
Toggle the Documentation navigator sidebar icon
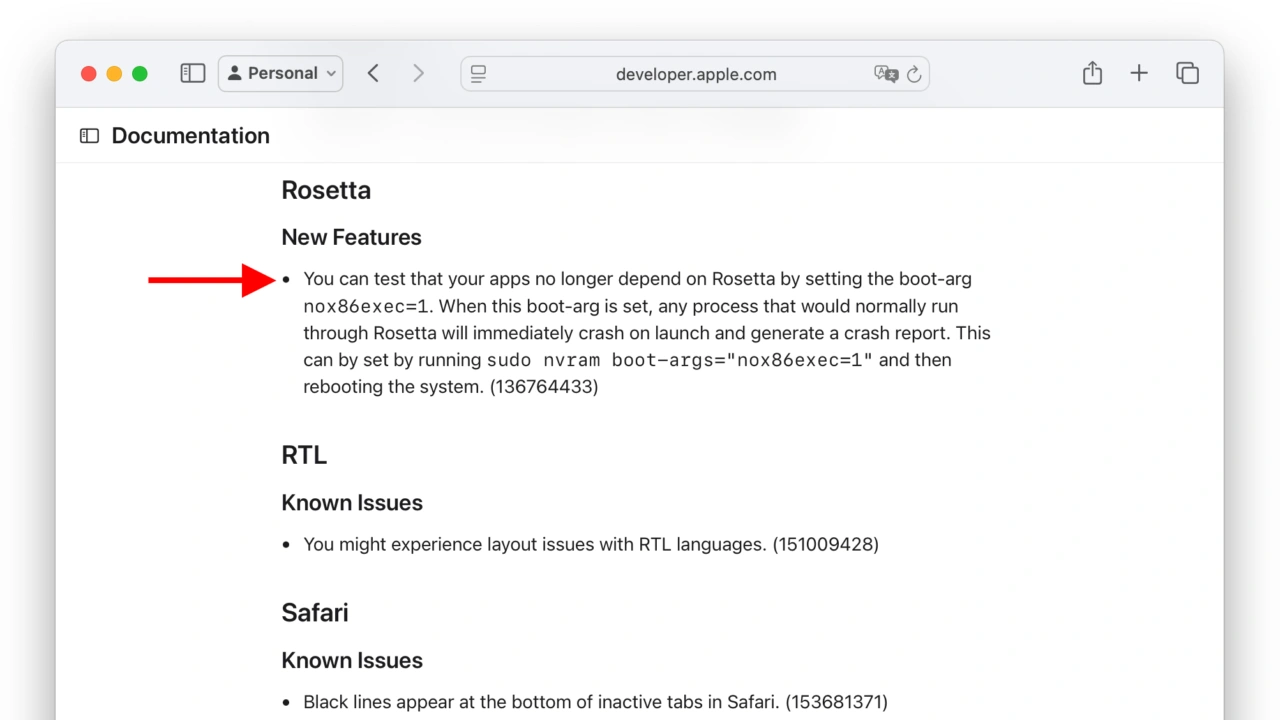point(89,136)
